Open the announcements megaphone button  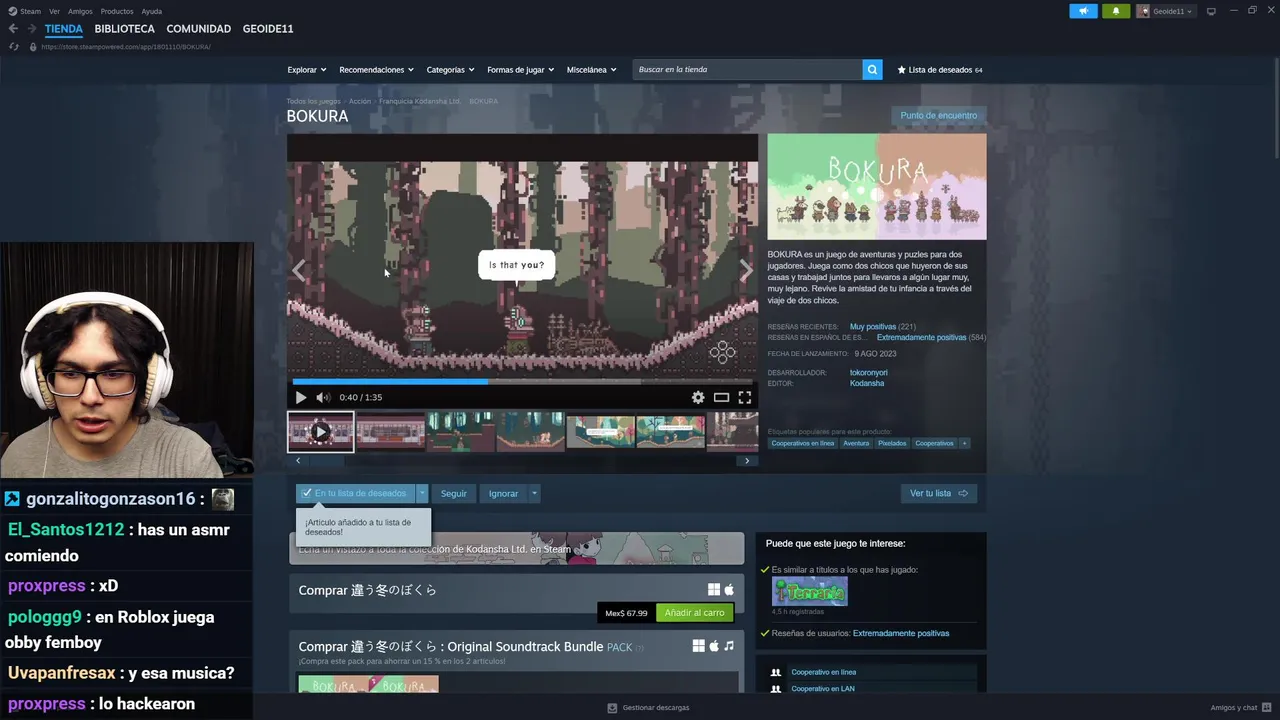click(1083, 11)
